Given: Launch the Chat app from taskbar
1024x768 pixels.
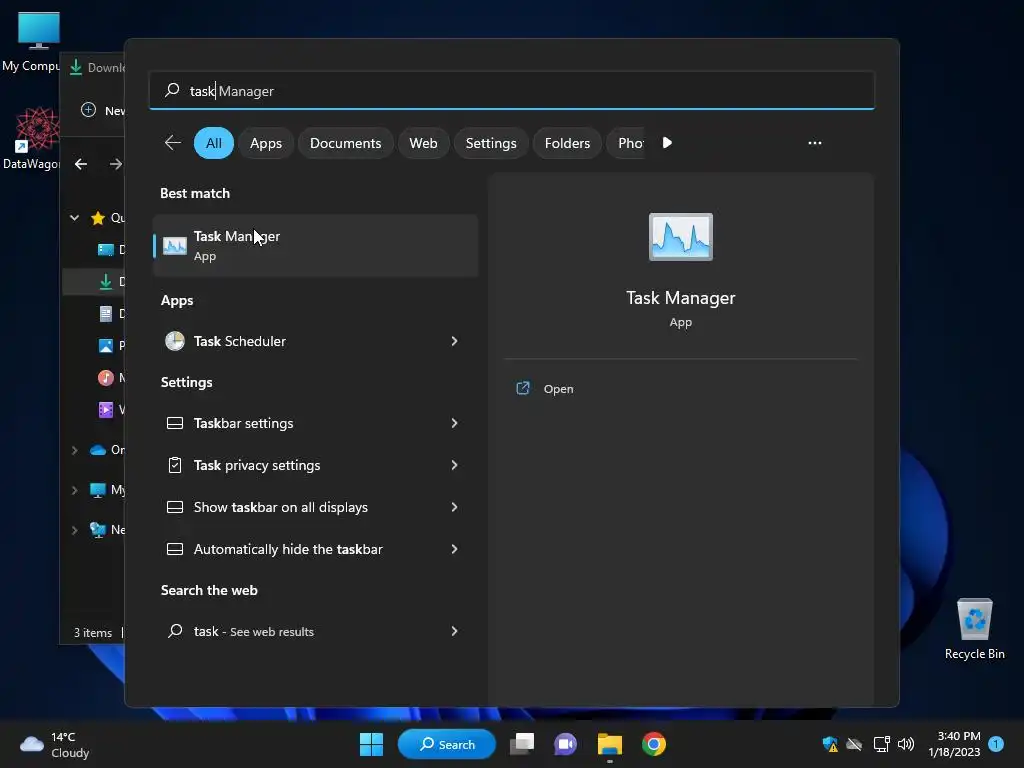Looking at the screenshot, I should (x=566, y=744).
